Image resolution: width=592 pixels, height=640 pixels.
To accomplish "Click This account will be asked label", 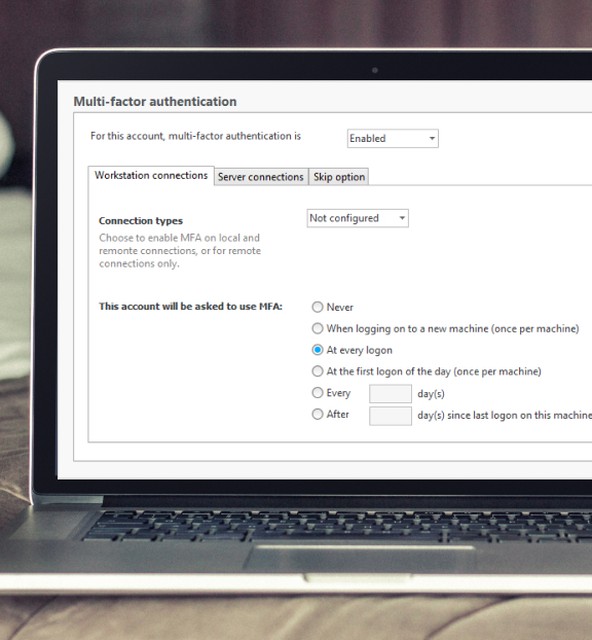I will click(x=191, y=306).
